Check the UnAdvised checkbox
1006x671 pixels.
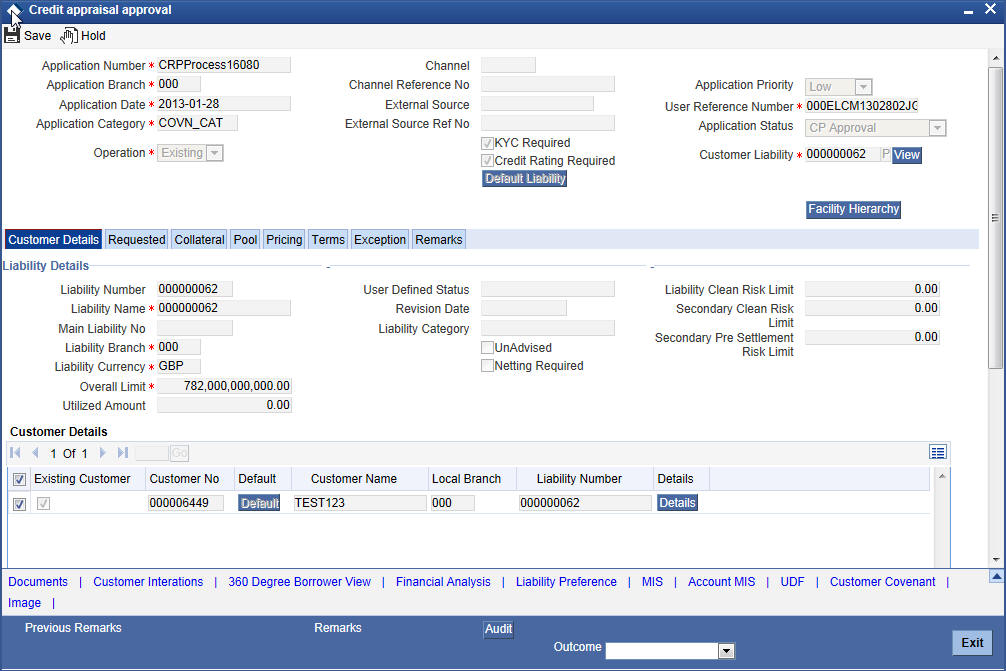point(487,348)
